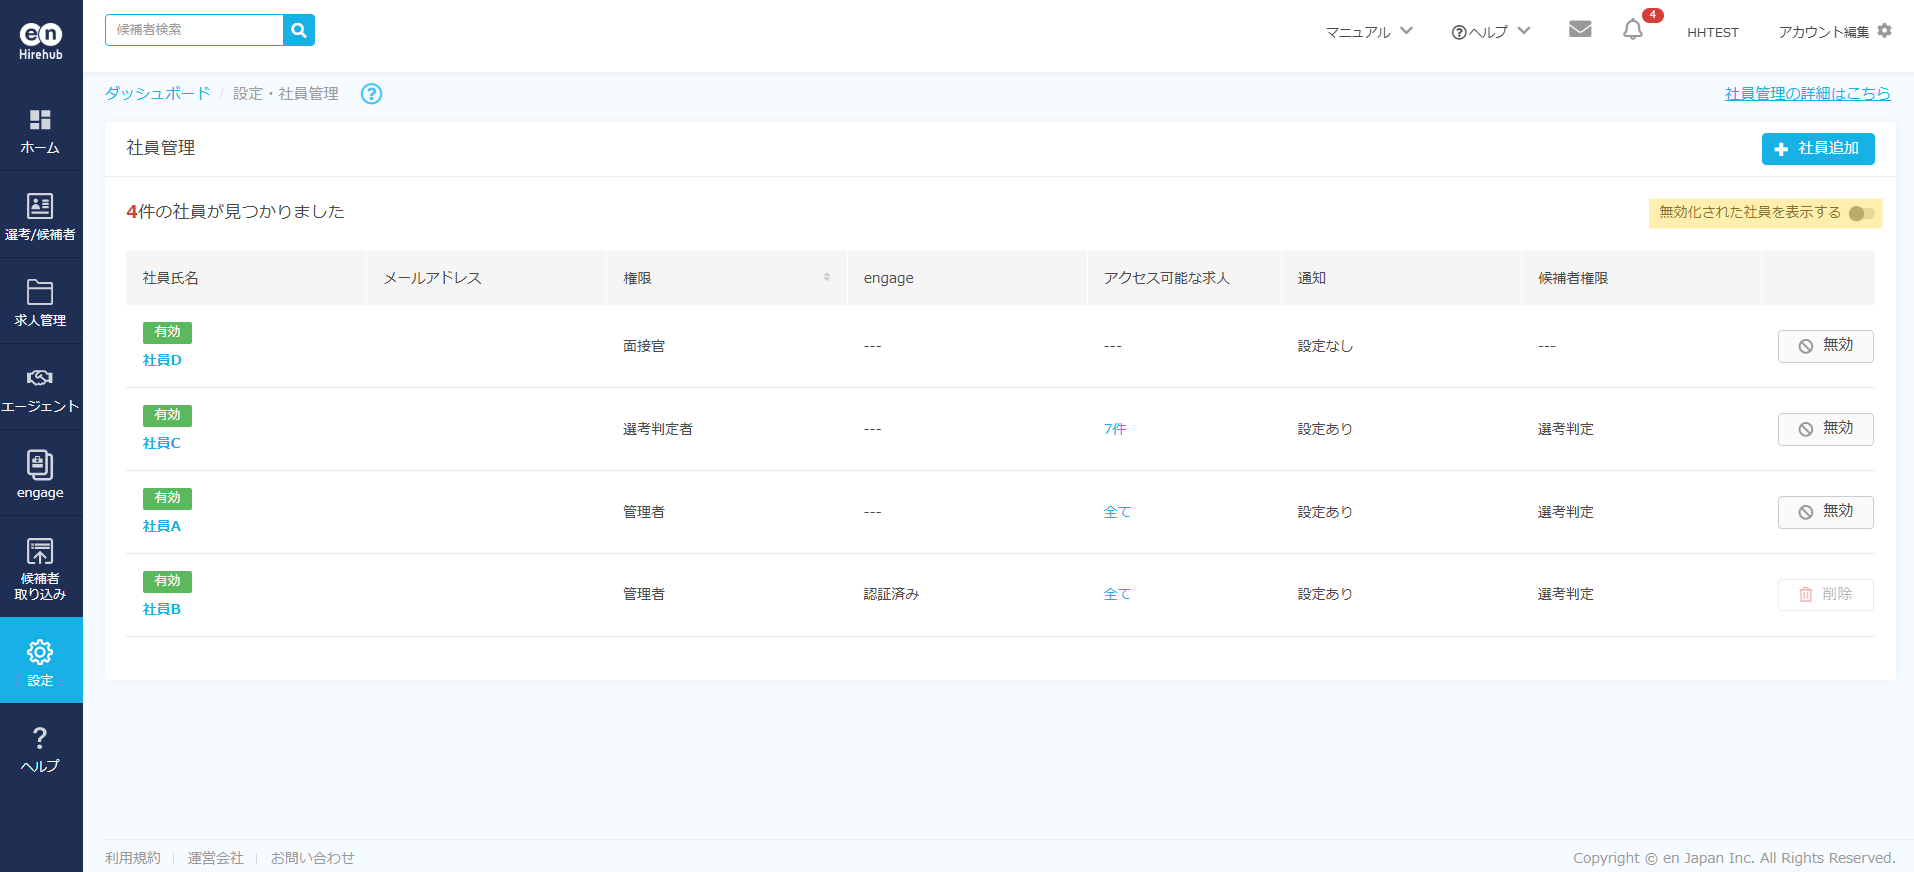This screenshot has height=872, width=1914.
Task: Expand the マニュアル dropdown
Action: click(1369, 32)
